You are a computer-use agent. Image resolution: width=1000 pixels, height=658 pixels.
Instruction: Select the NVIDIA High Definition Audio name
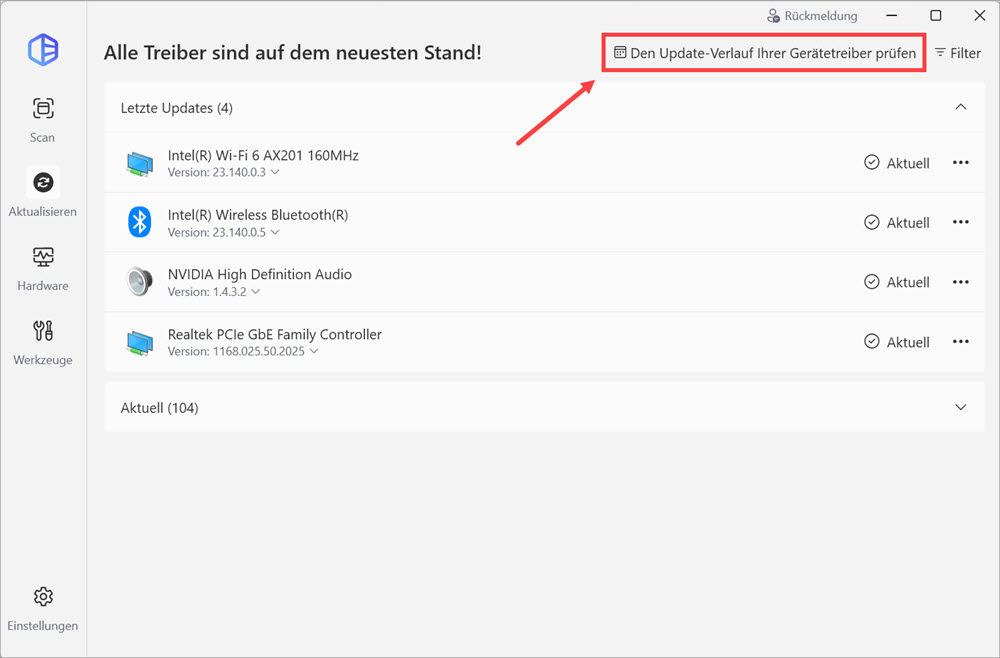[x=260, y=274]
